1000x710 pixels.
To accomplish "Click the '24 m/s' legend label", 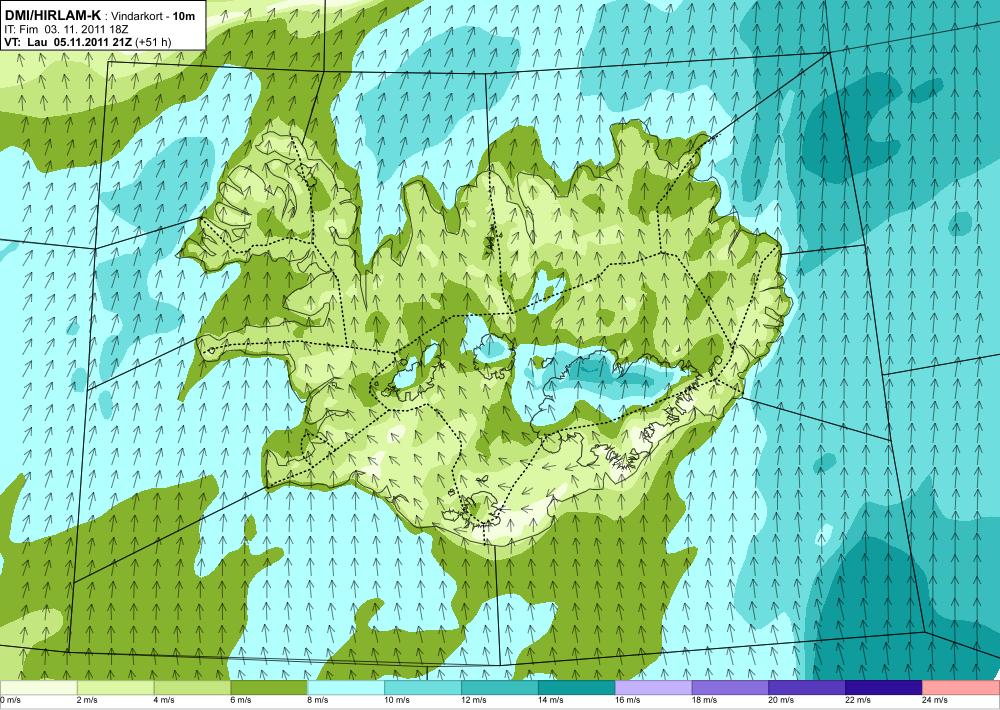I will 935,700.
